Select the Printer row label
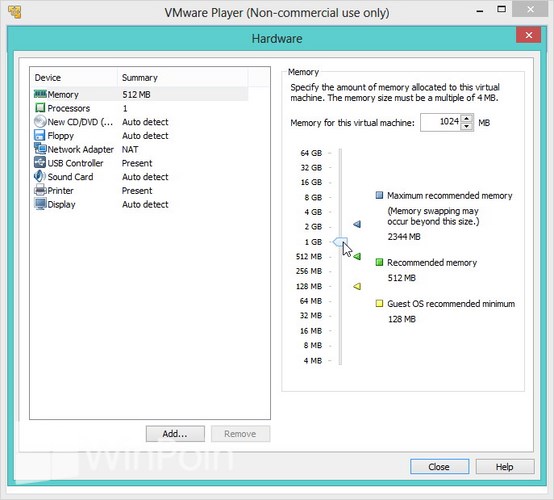 click(60, 190)
